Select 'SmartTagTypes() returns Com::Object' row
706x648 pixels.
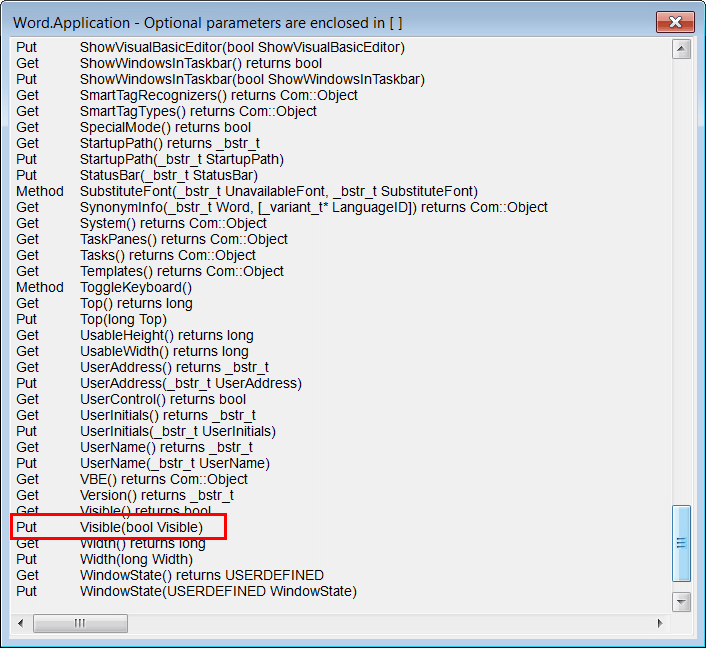[x=166, y=111]
